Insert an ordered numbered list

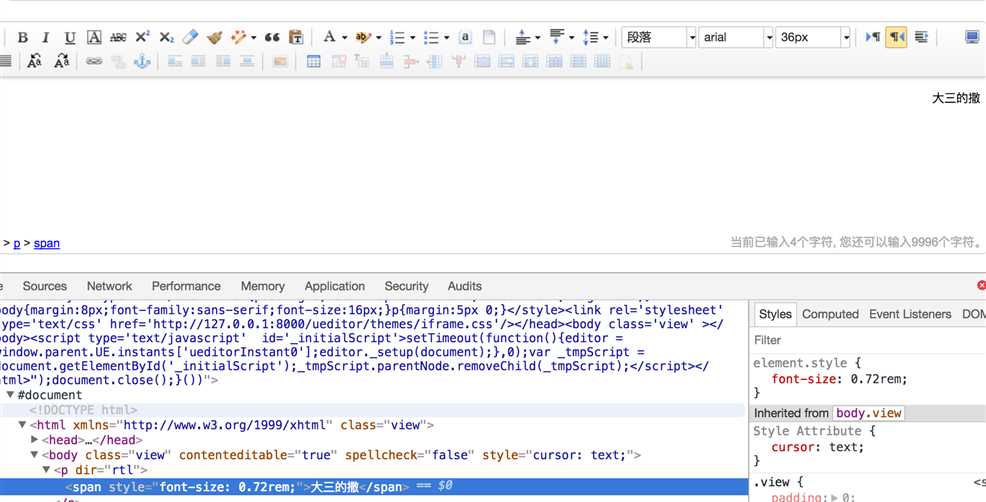coord(397,38)
